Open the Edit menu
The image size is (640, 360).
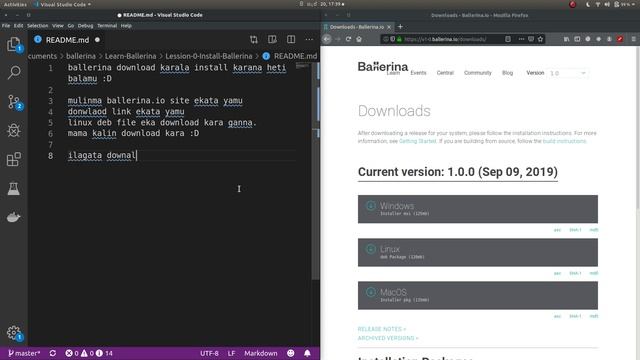coord(18,26)
